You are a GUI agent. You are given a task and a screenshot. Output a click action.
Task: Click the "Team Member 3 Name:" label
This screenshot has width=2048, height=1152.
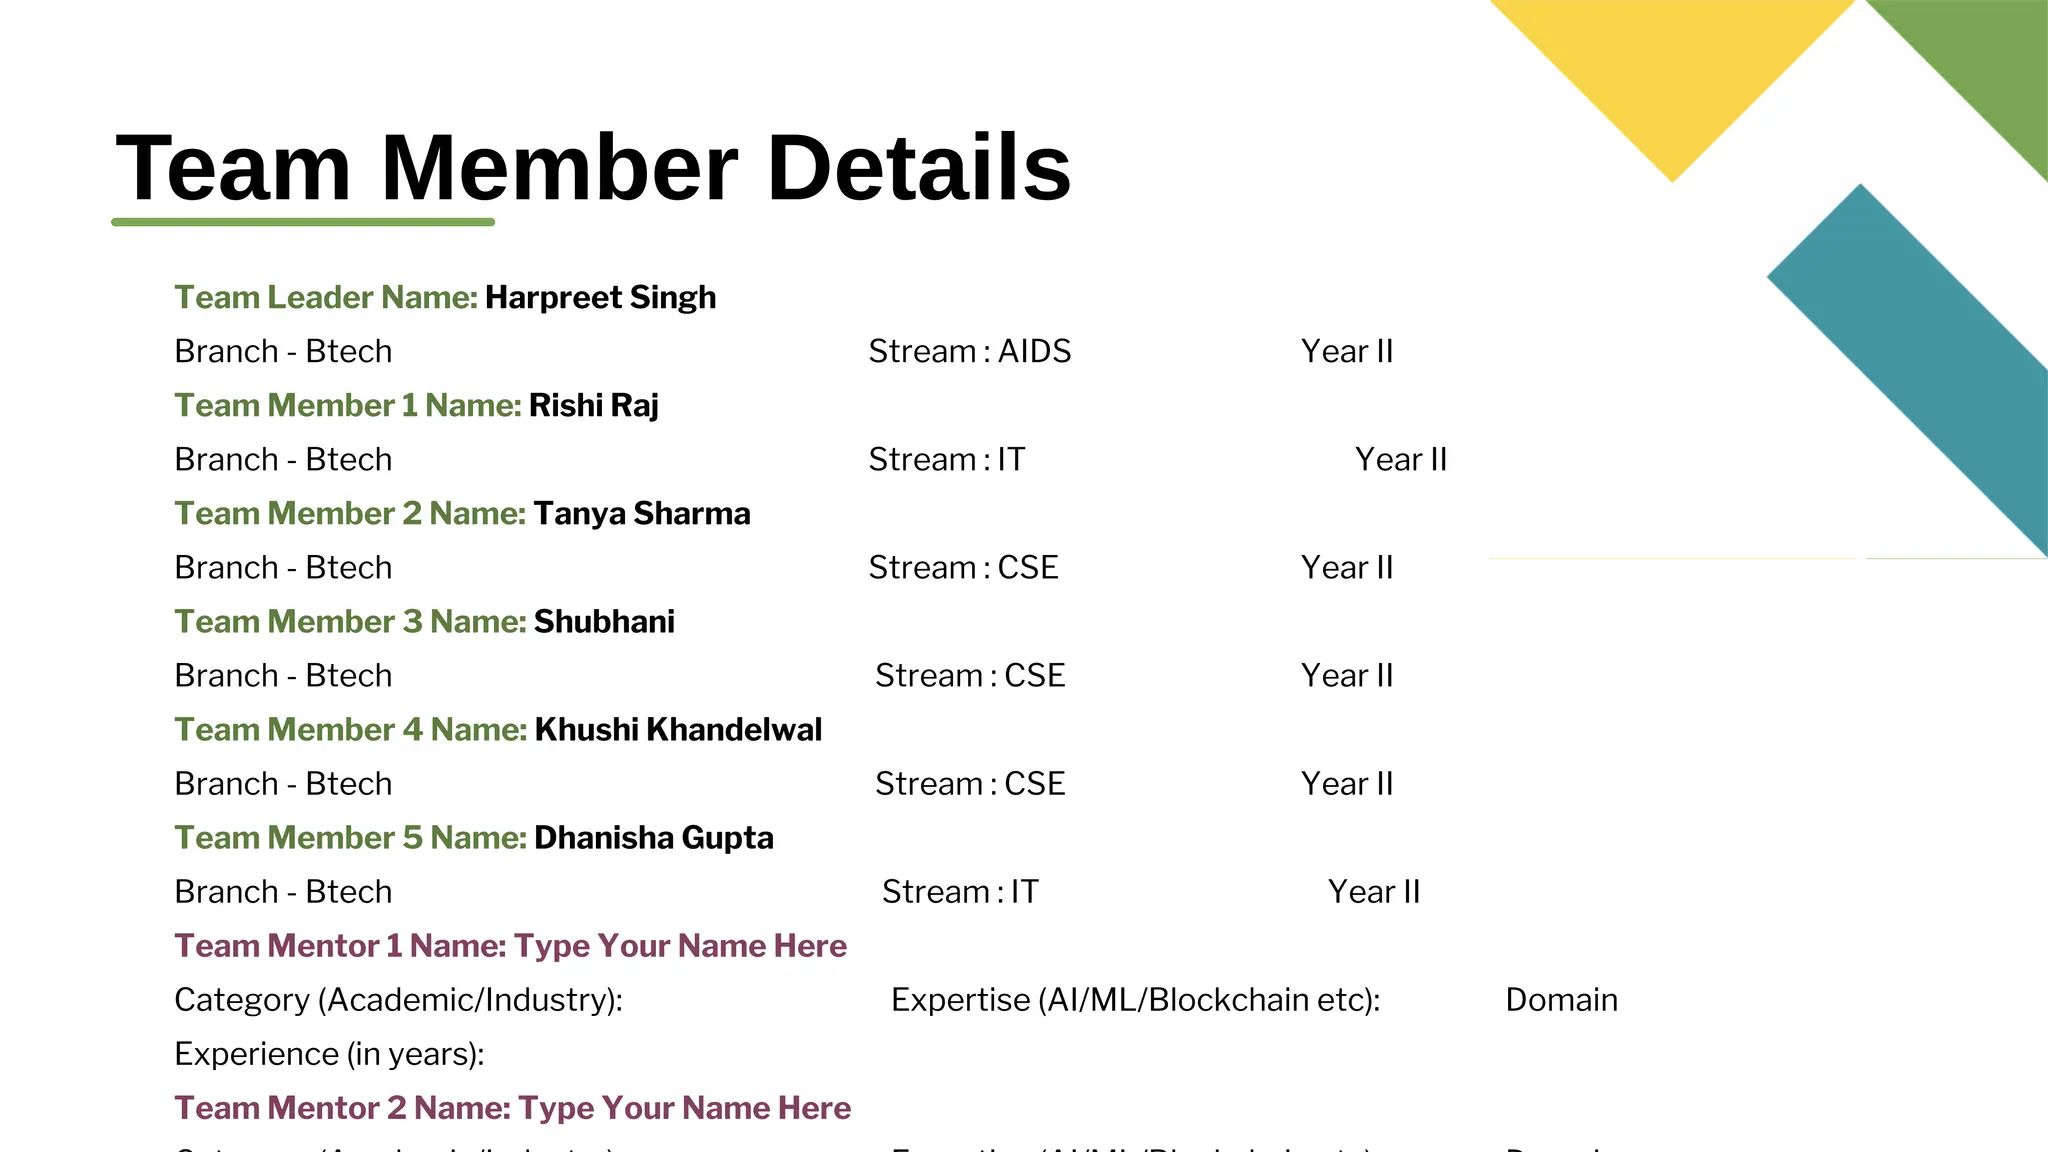[350, 622]
